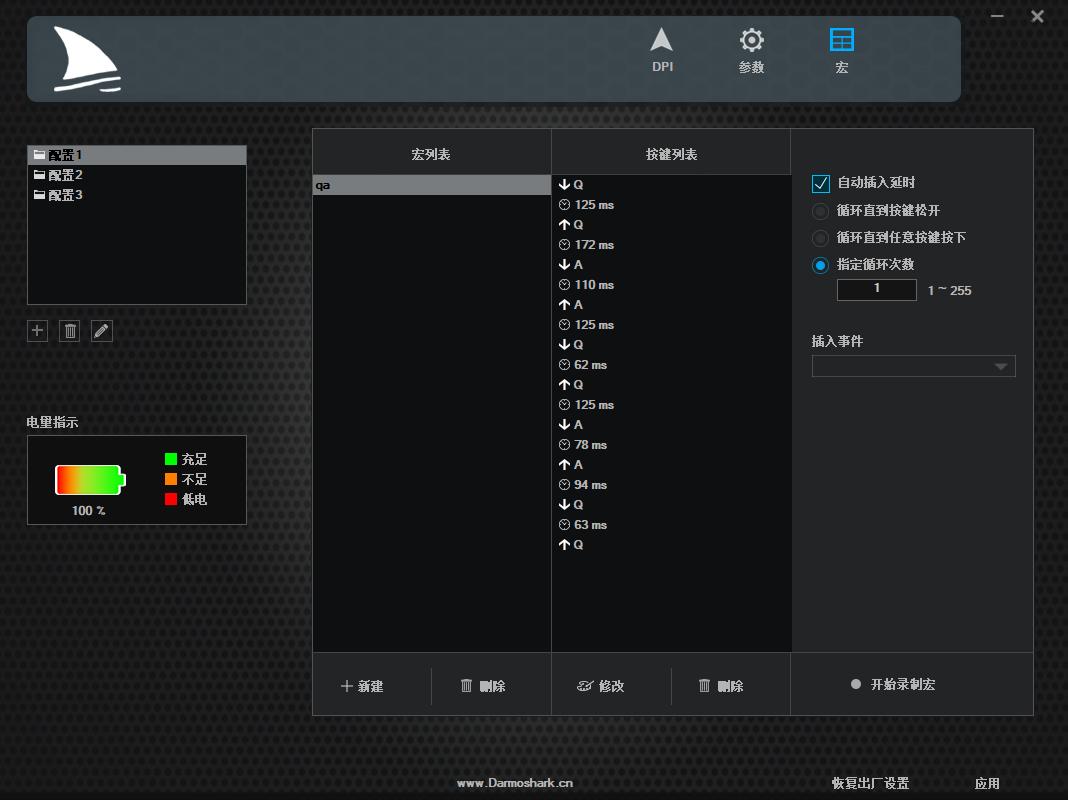Click the loop count input showing 1
Viewport: 1068px width, 800px height.
876,289
